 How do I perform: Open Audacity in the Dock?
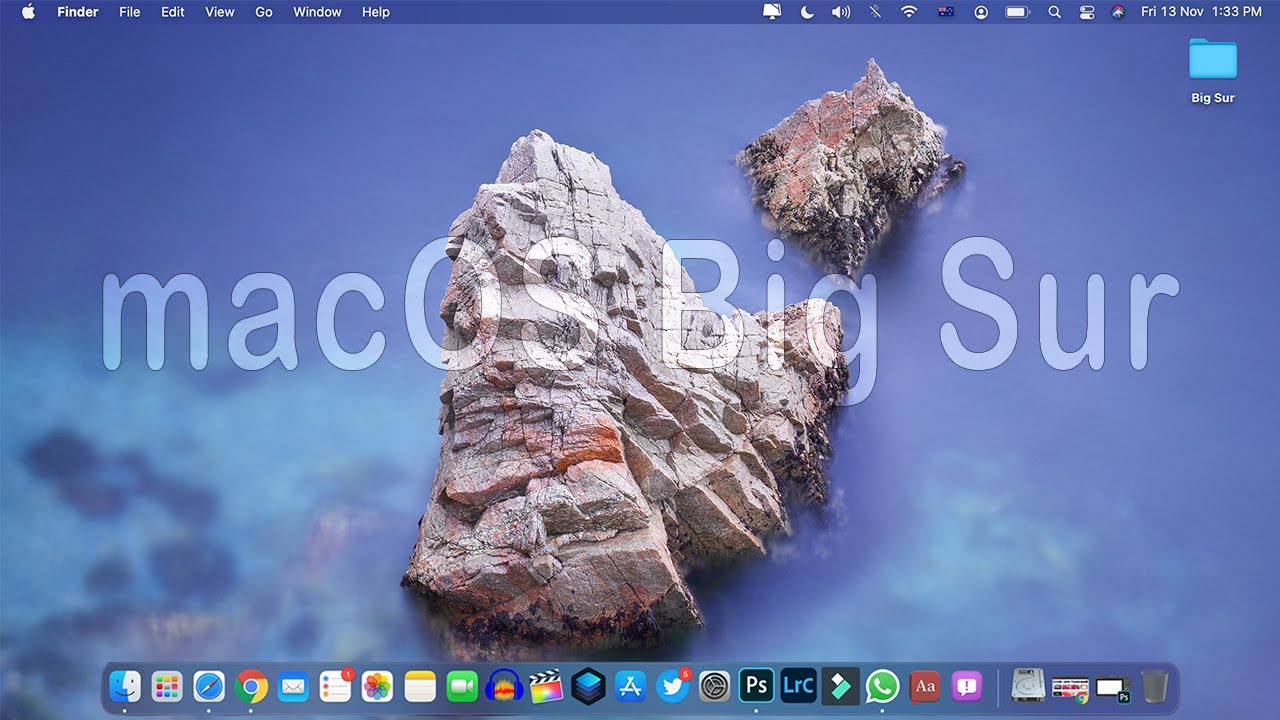tap(504, 686)
